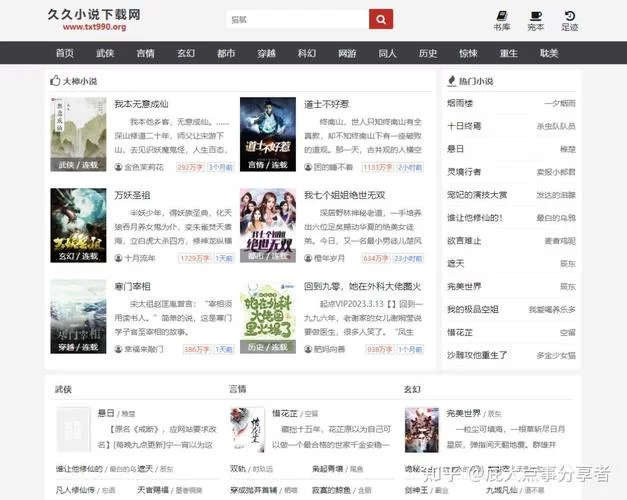Select 耽美 in the navigation bar
The height and width of the screenshot is (500, 627).
coord(549,53)
